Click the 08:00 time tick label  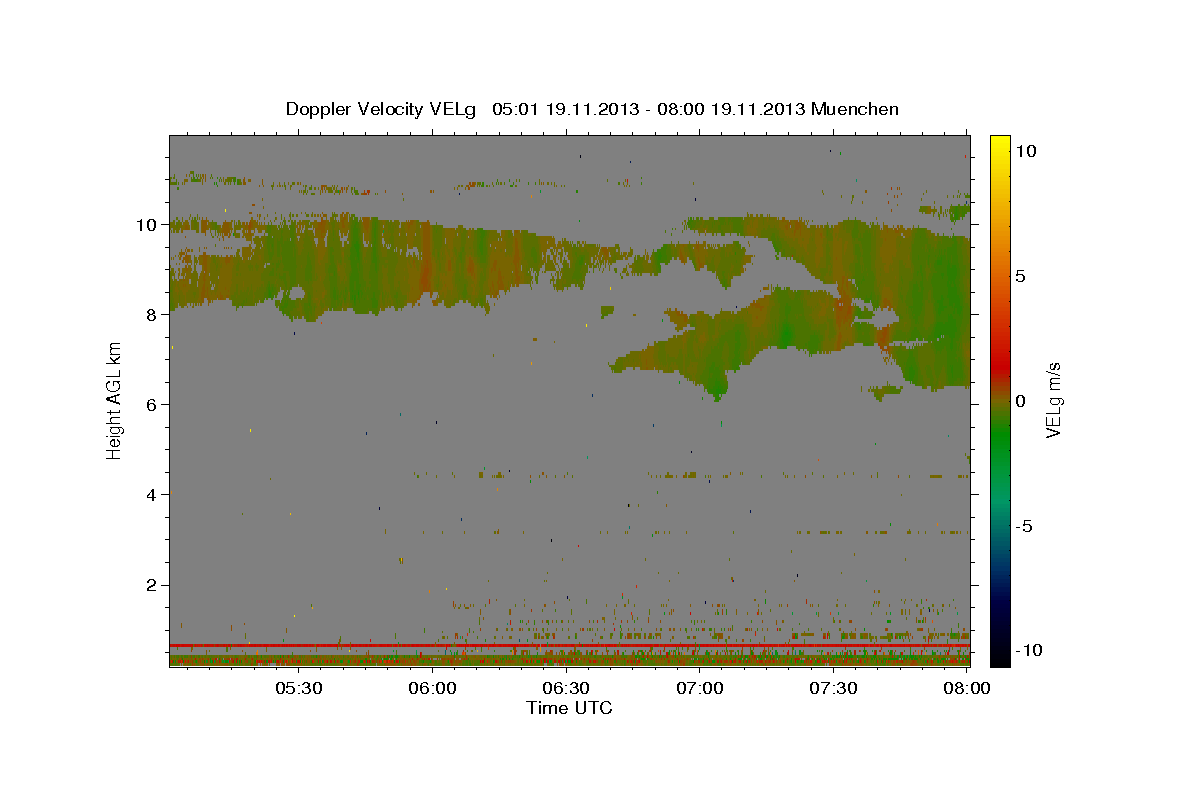coord(966,688)
